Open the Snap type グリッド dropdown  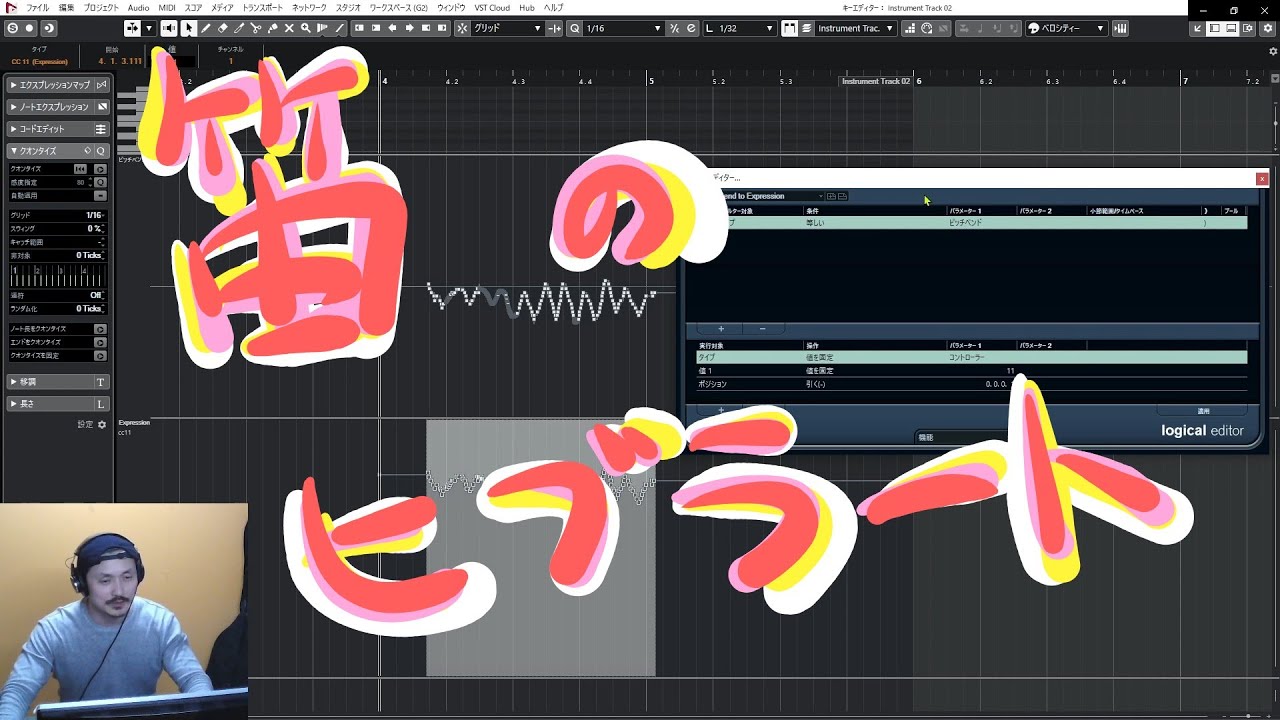(x=507, y=28)
